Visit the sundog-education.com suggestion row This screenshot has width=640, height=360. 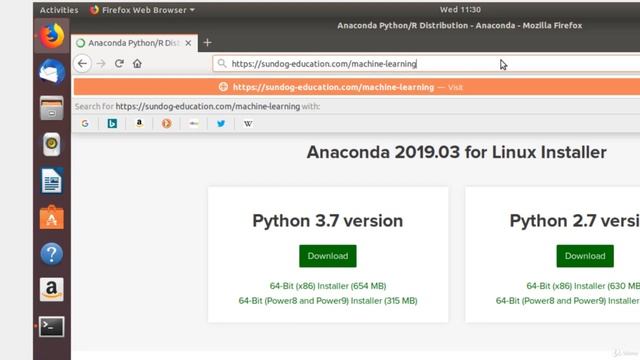pyautogui.click(x=357, y=87)
